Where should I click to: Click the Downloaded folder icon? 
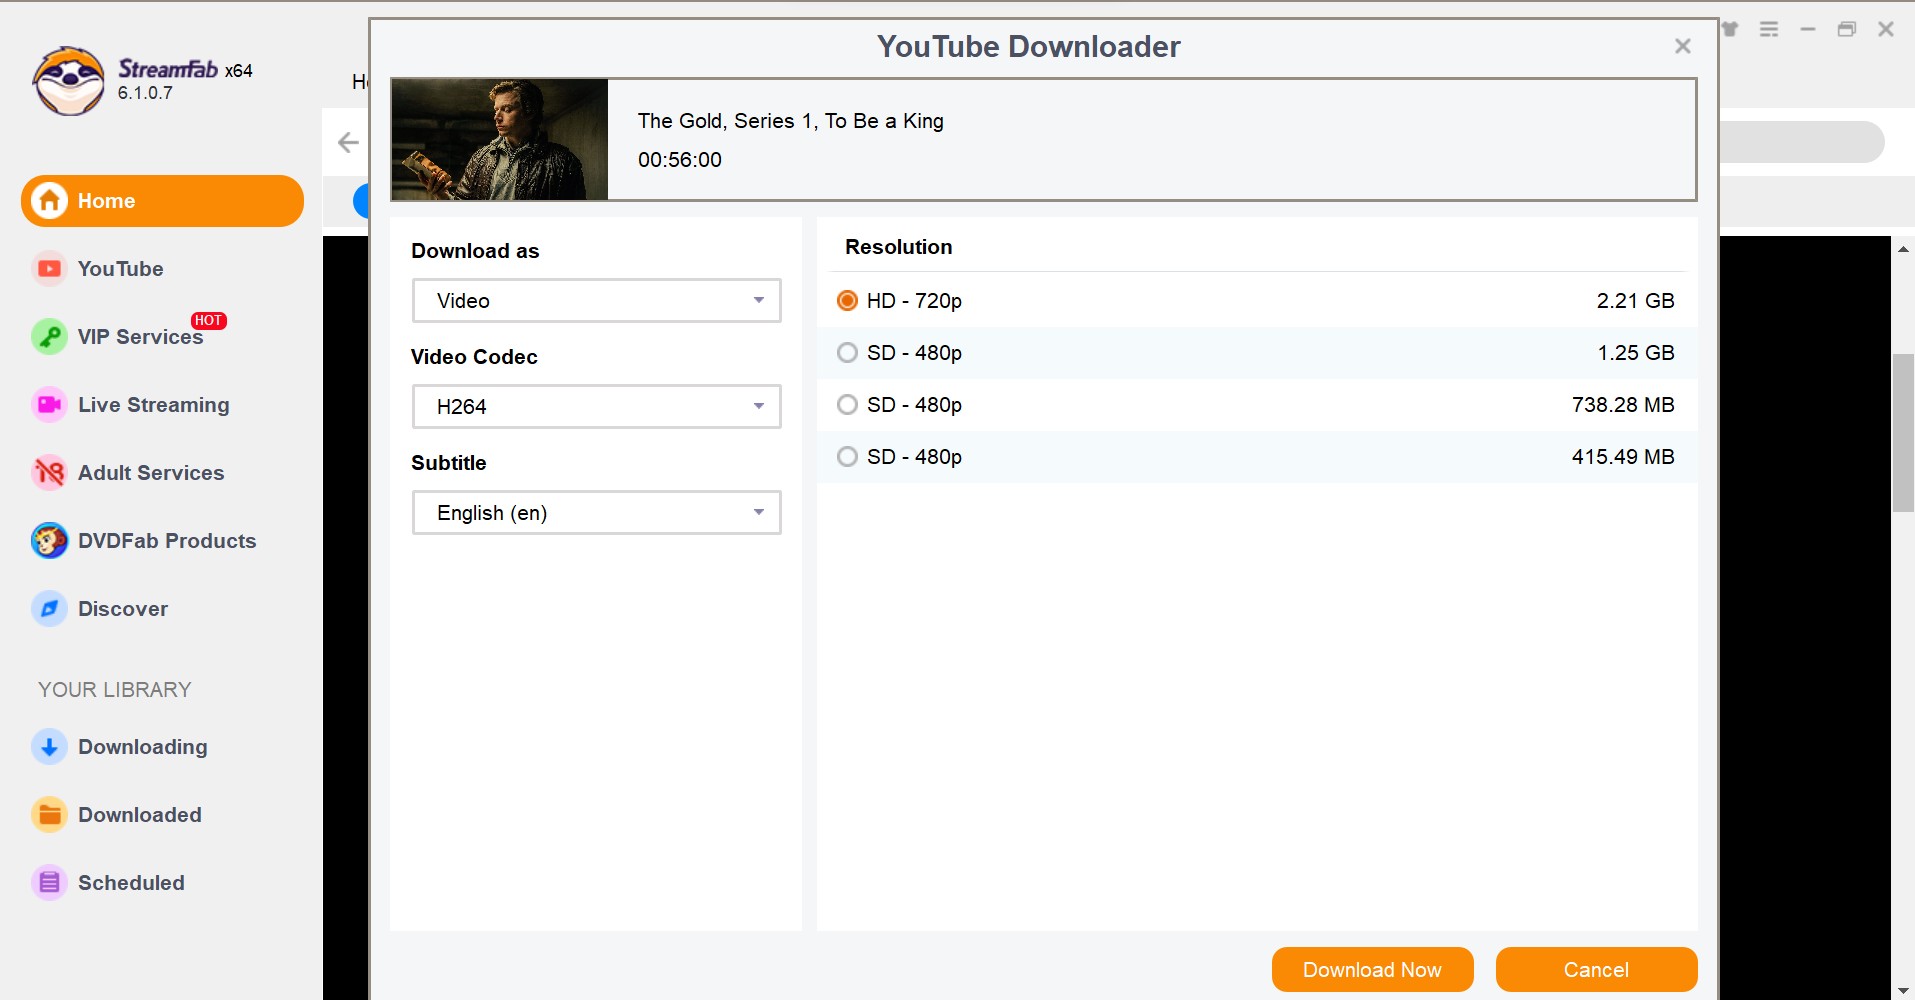(x=49, y=815)
